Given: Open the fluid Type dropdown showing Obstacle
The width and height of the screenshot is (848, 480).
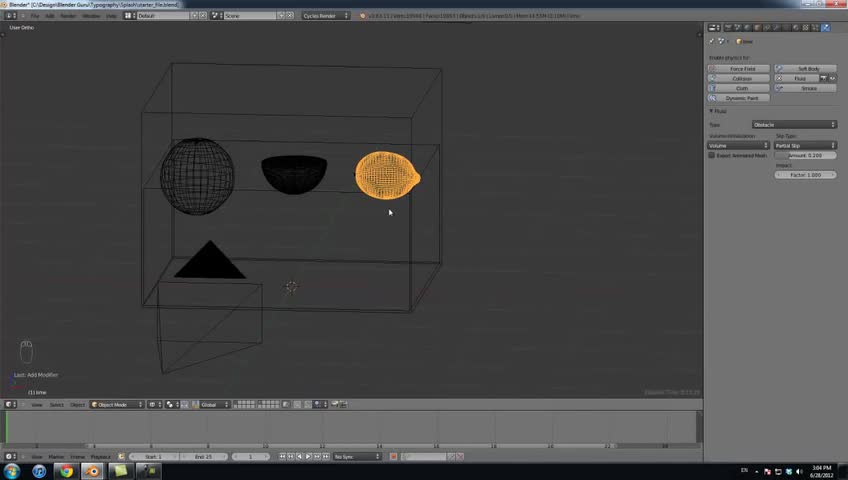Looking at the screenshot, I should [x=794, y=124].
